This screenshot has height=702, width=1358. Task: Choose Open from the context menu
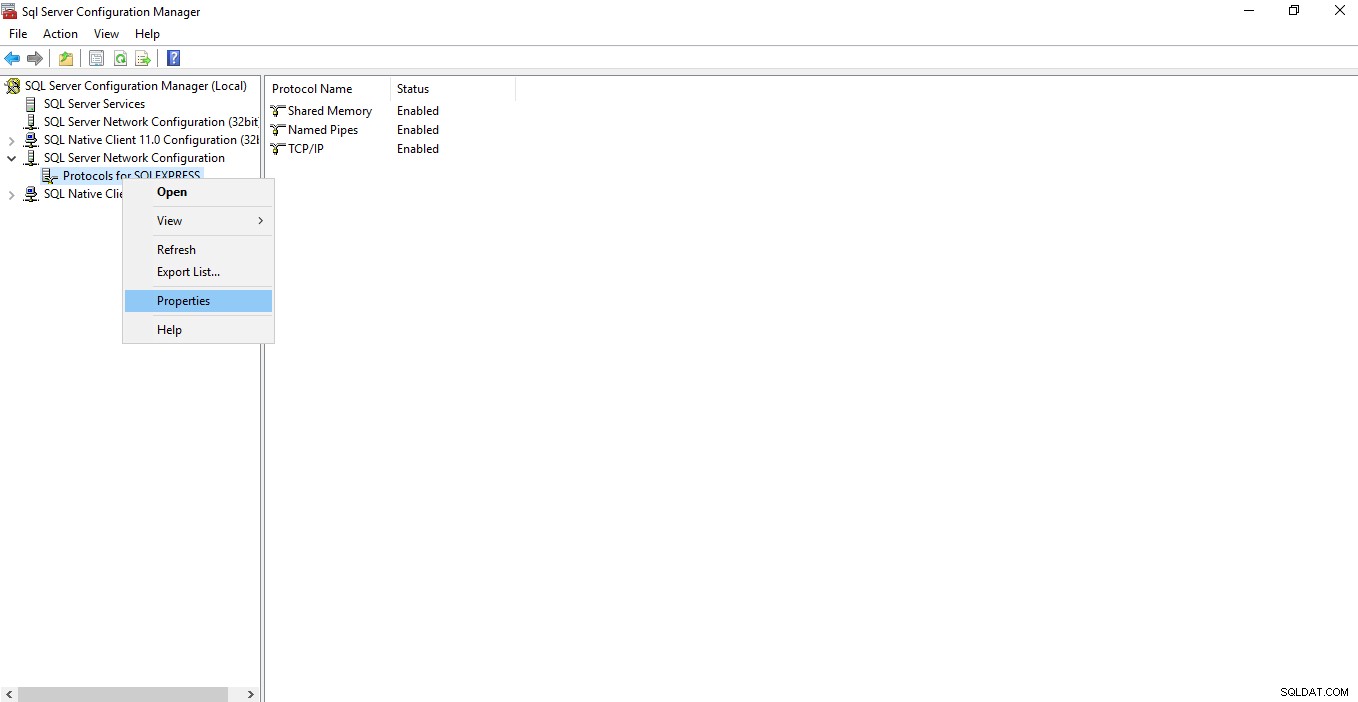[x=198, y=192]
